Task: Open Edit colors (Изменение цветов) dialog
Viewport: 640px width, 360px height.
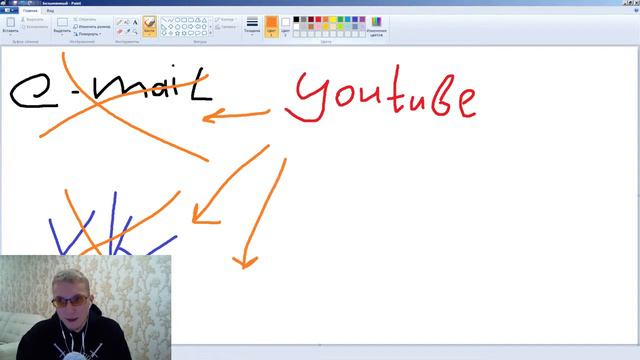Action: (x=376, y=27)
